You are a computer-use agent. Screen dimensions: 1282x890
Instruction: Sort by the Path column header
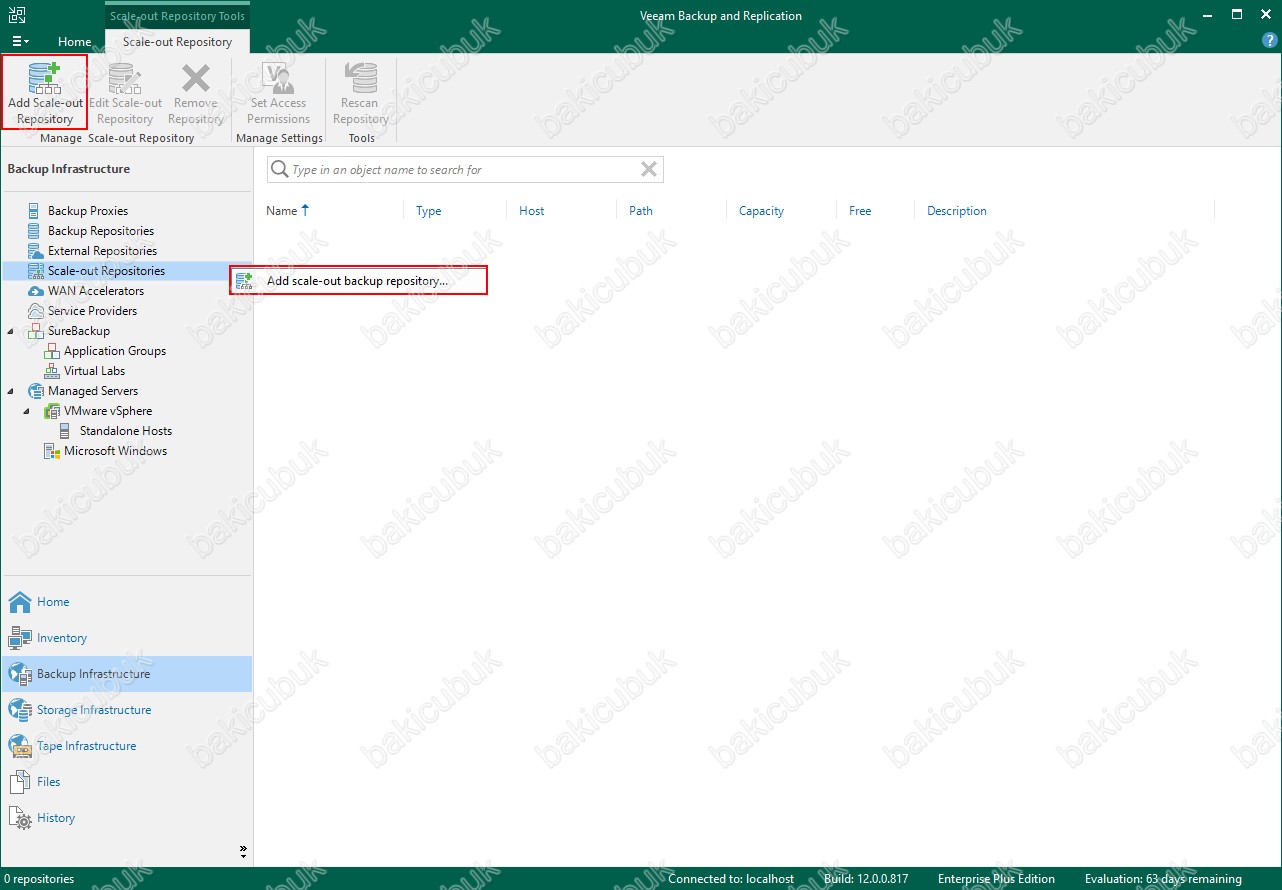(641, 211)
